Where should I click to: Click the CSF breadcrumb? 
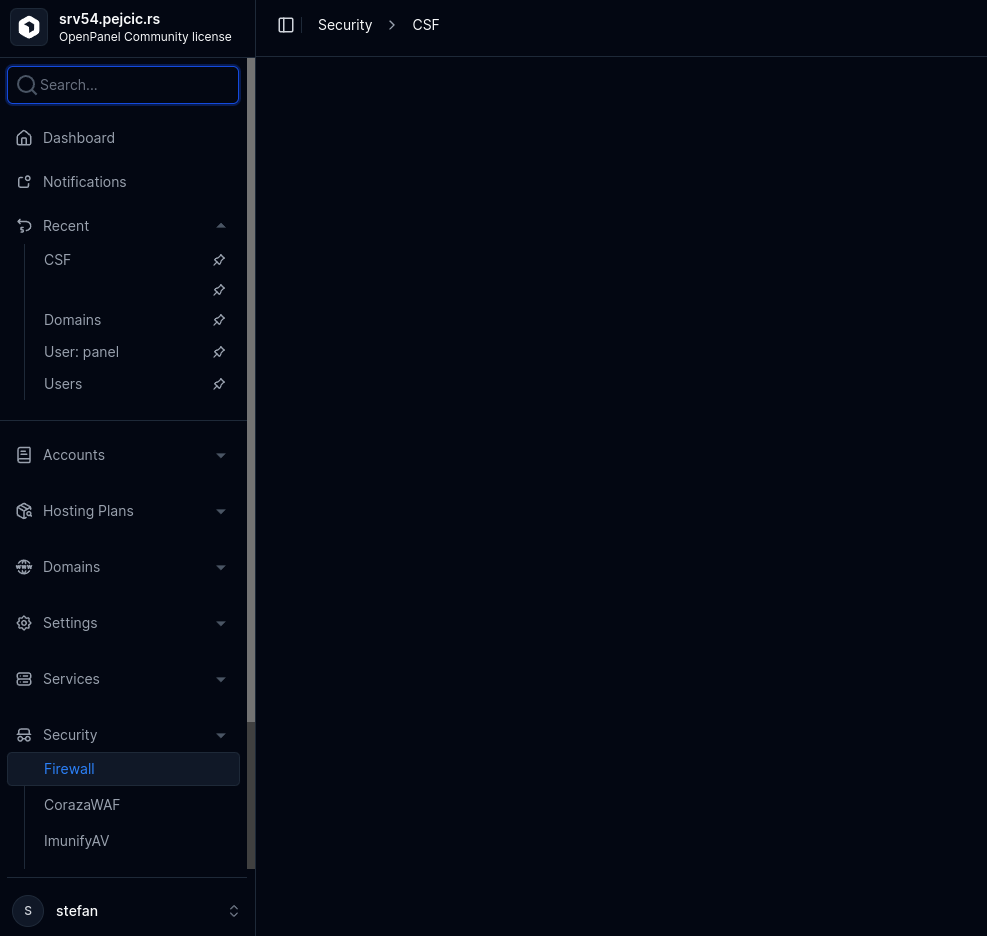[x=426, y=25]
